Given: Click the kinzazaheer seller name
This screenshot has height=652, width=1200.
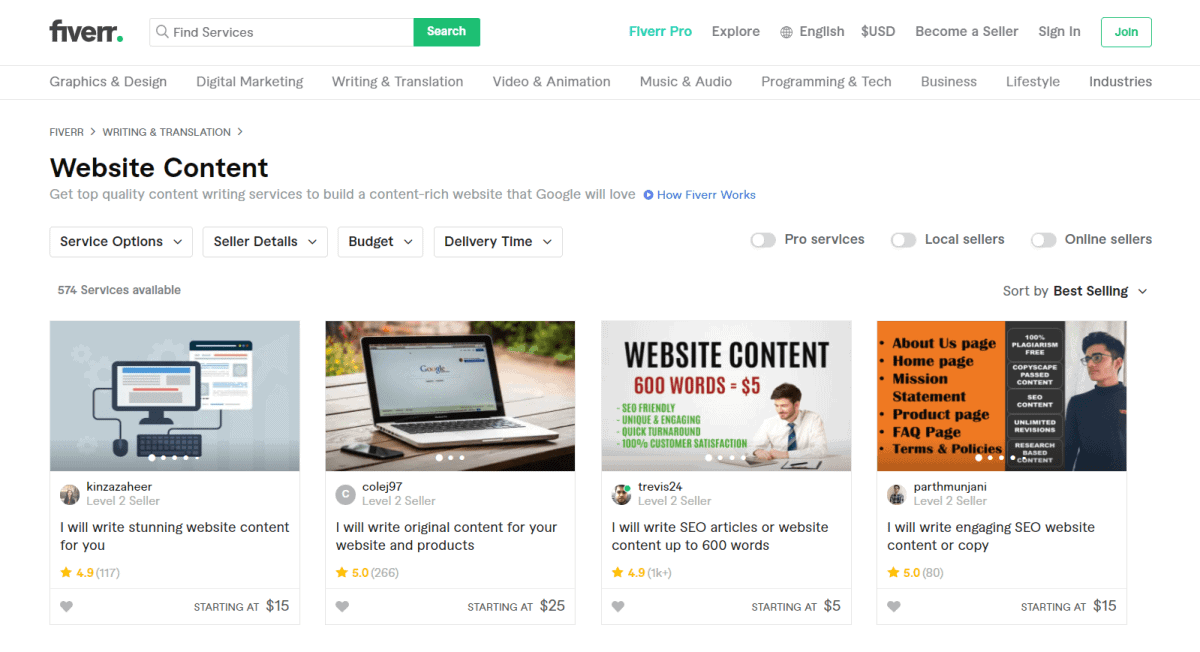Looking at the screenshot, I should [x=119, y=487].
